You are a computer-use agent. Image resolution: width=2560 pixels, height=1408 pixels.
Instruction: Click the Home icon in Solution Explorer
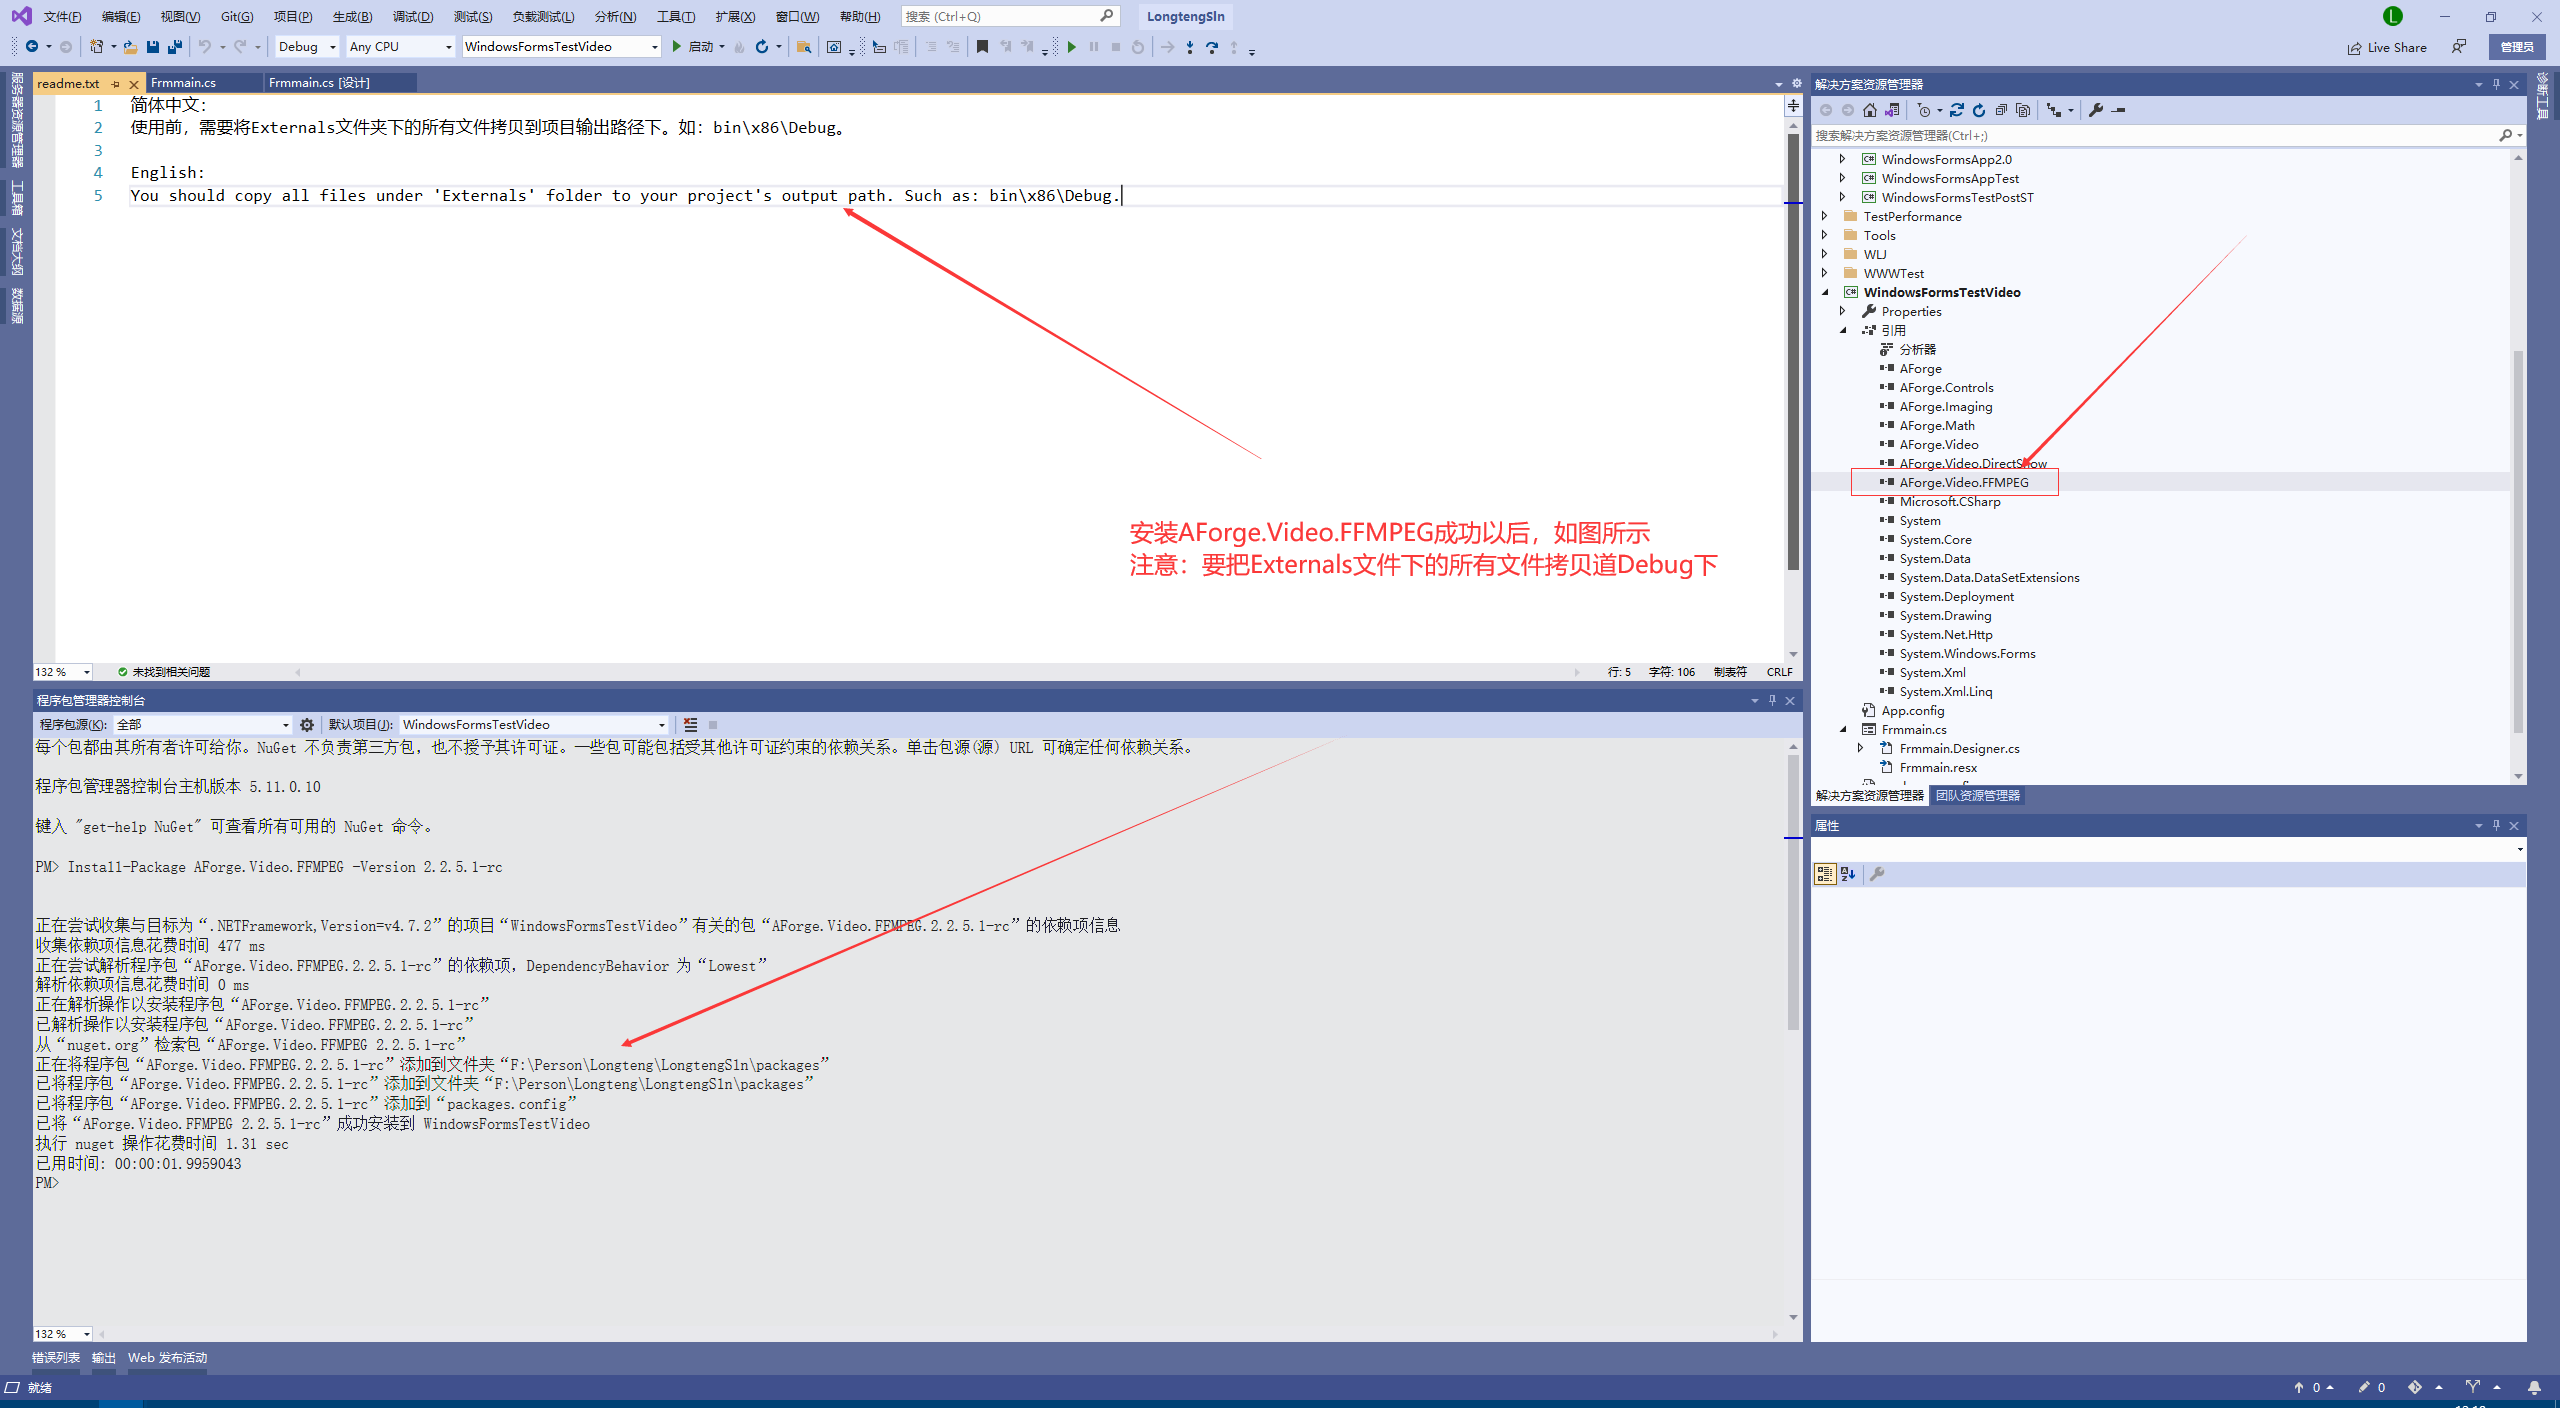pyautogui.click(x=1869, y=110)
